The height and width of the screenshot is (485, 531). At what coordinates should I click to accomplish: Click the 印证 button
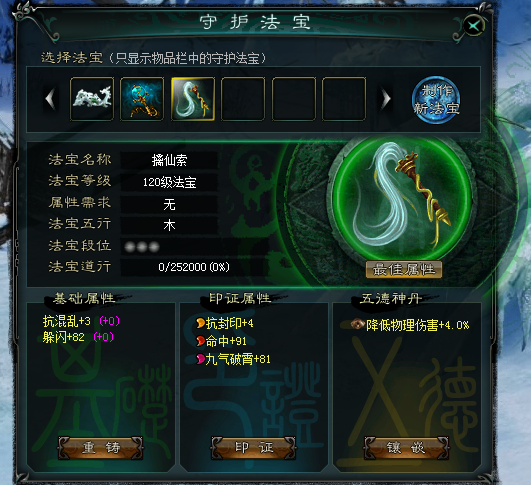[254, 448]
